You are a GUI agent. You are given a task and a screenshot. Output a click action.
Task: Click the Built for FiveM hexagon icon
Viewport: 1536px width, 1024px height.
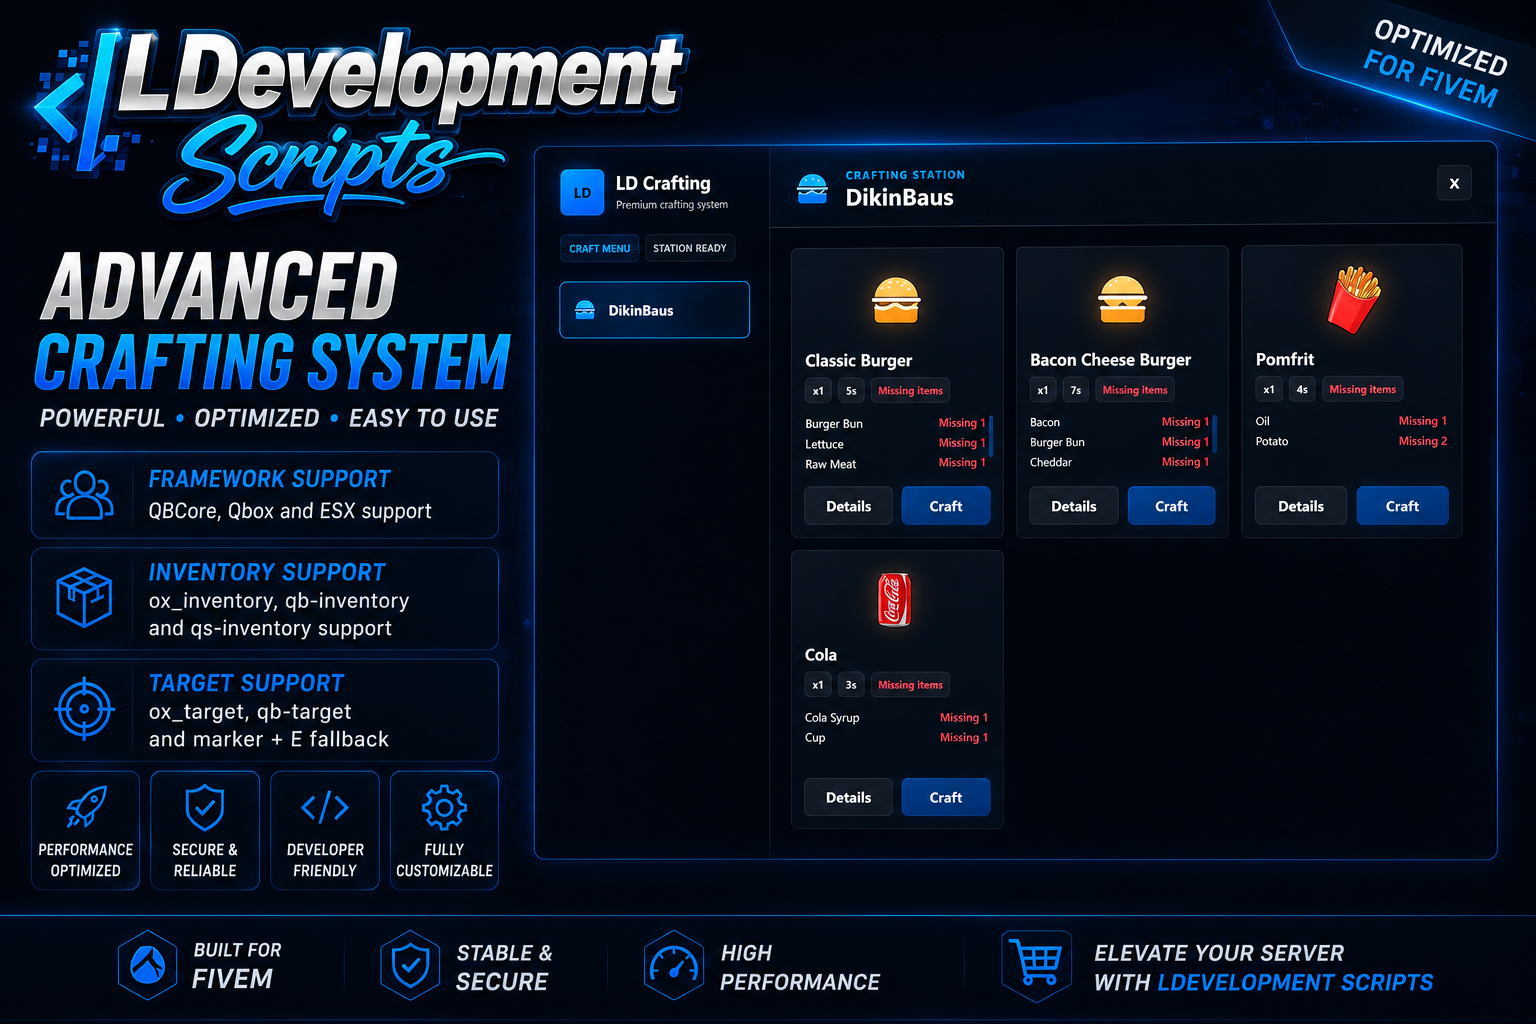[x=147, y=965]
